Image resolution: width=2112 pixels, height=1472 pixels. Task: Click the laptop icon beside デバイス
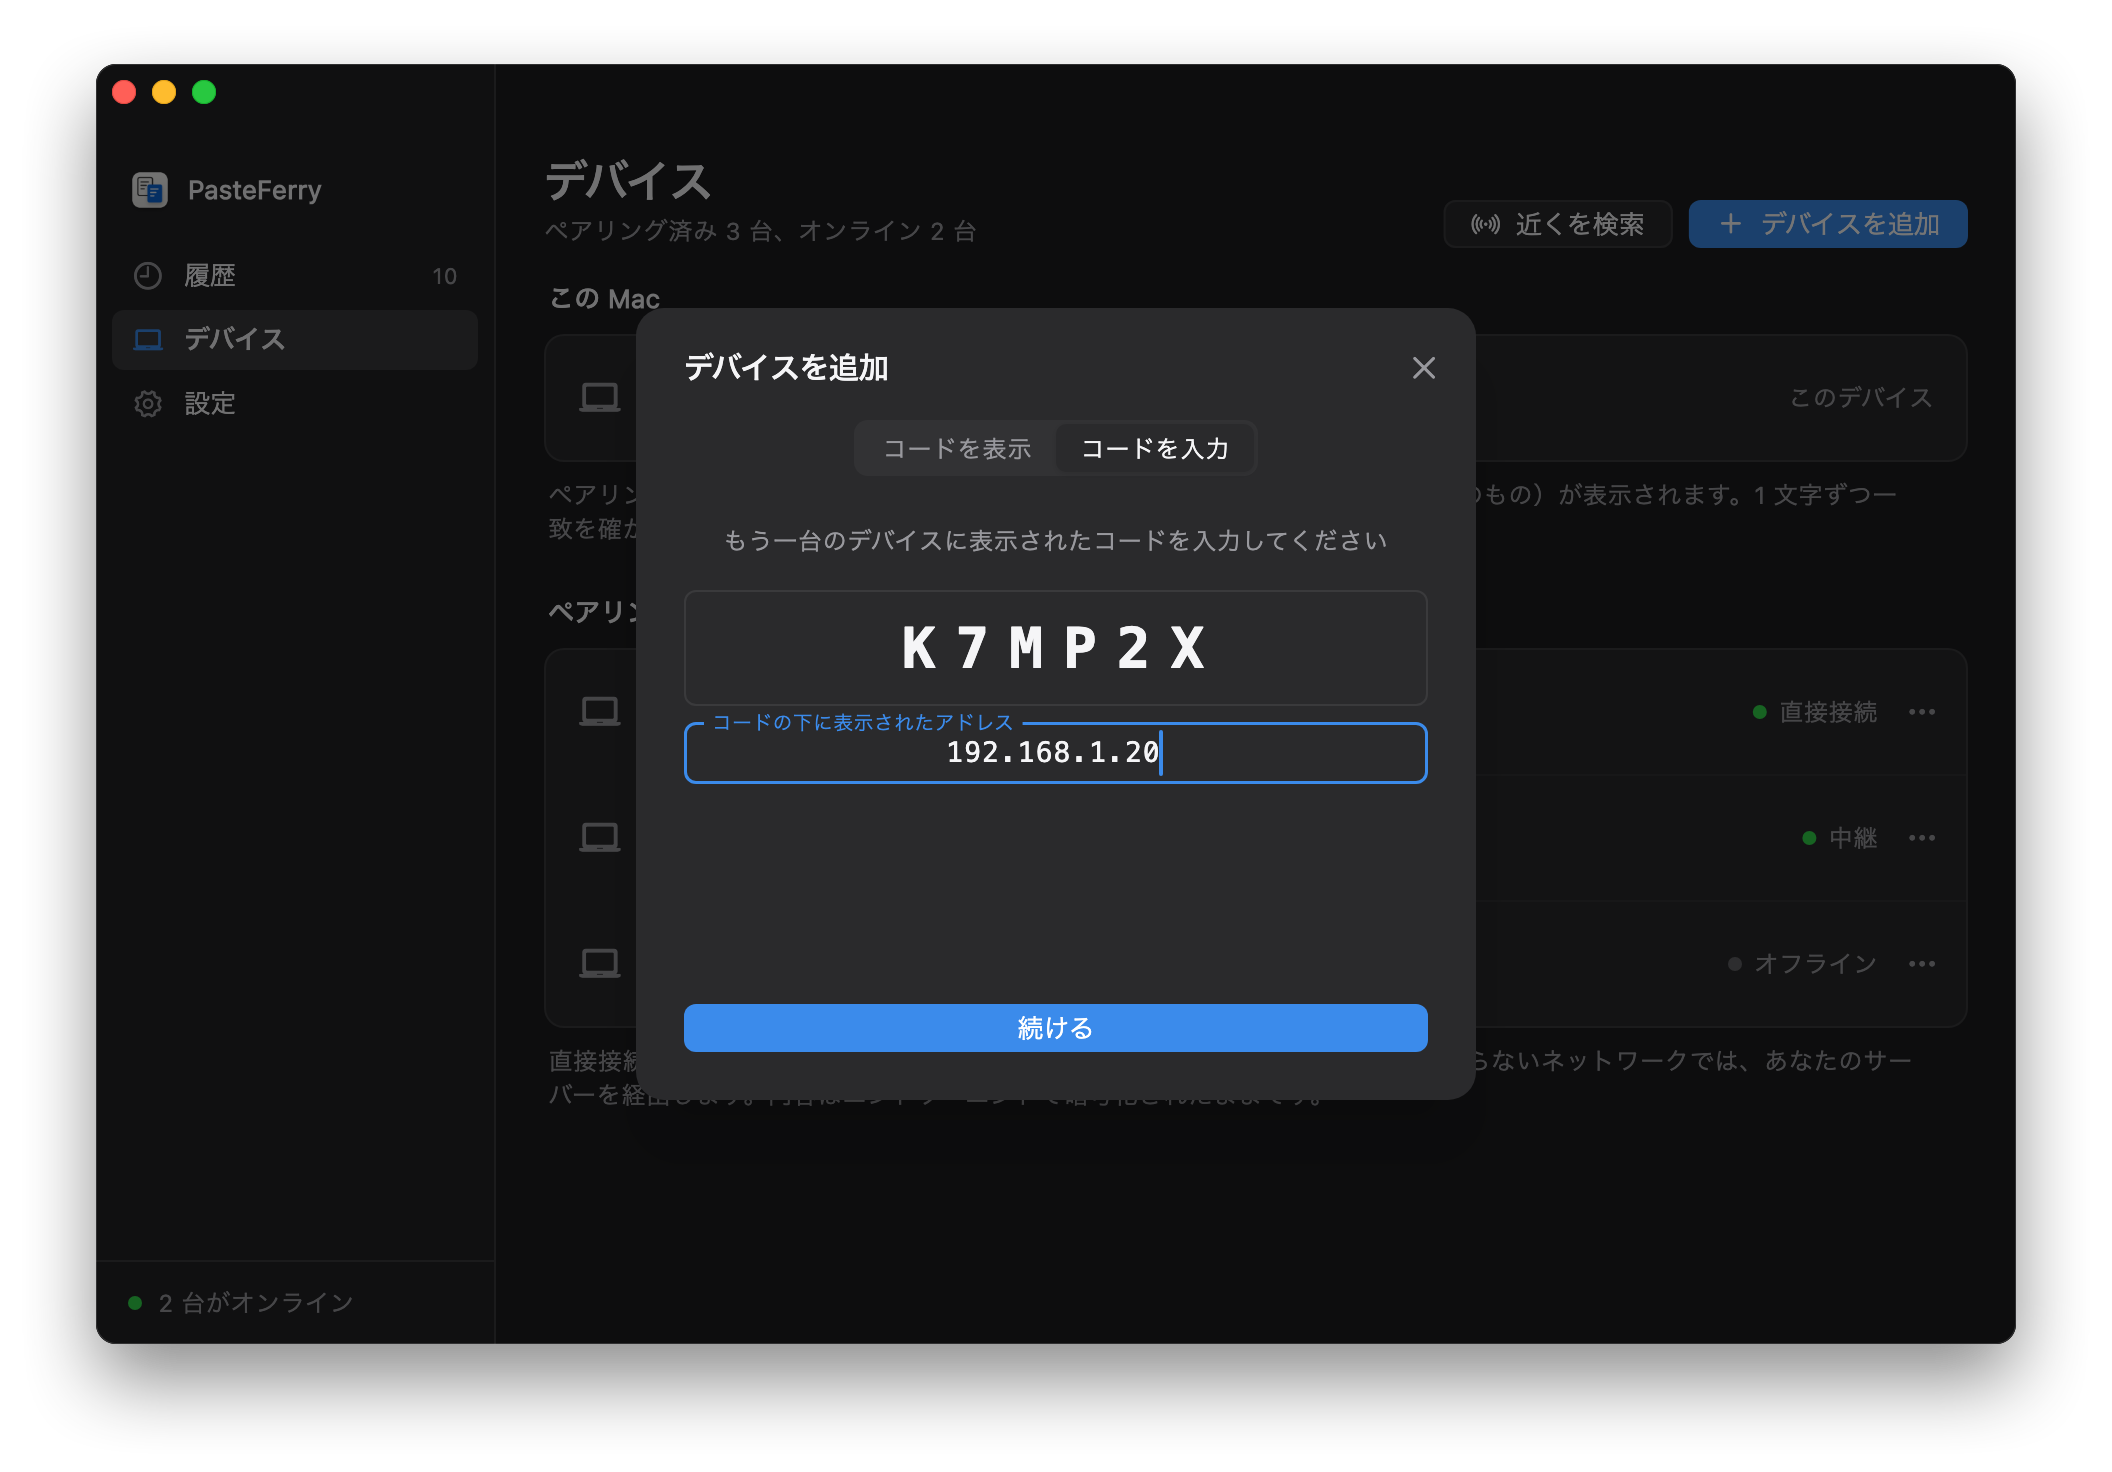148,340
